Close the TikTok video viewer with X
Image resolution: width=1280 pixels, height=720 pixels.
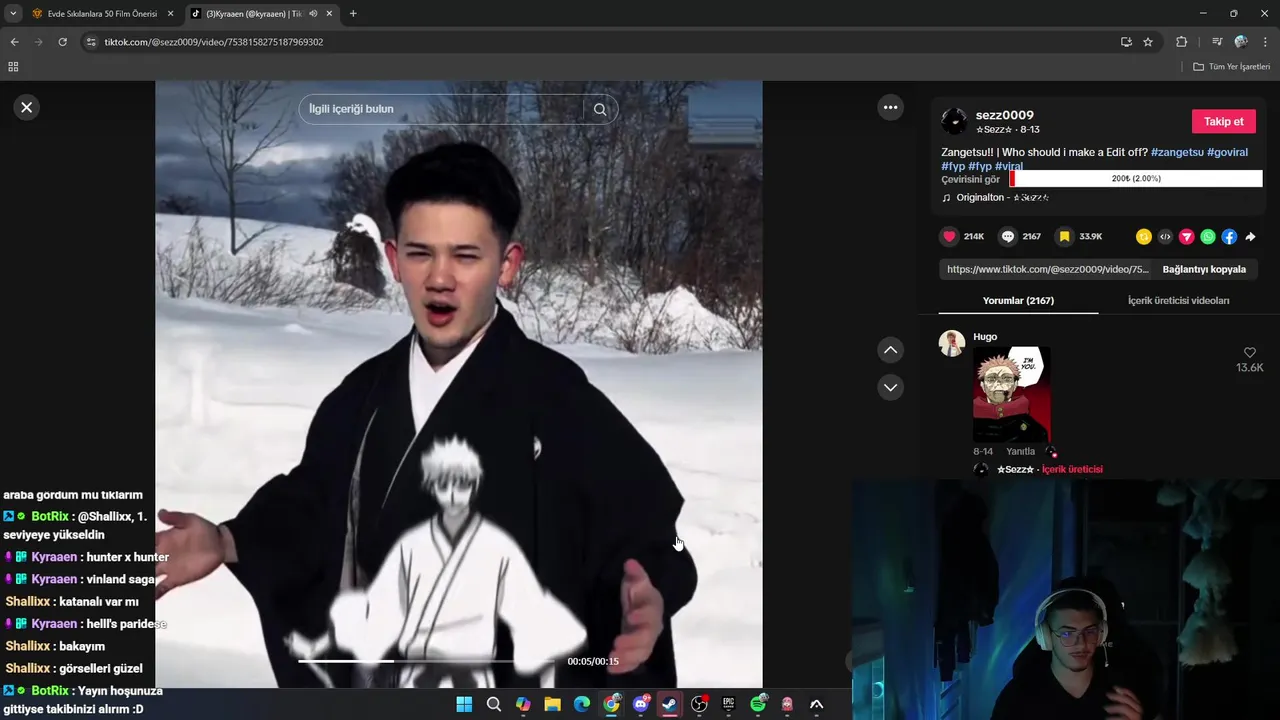coord(27,107)
